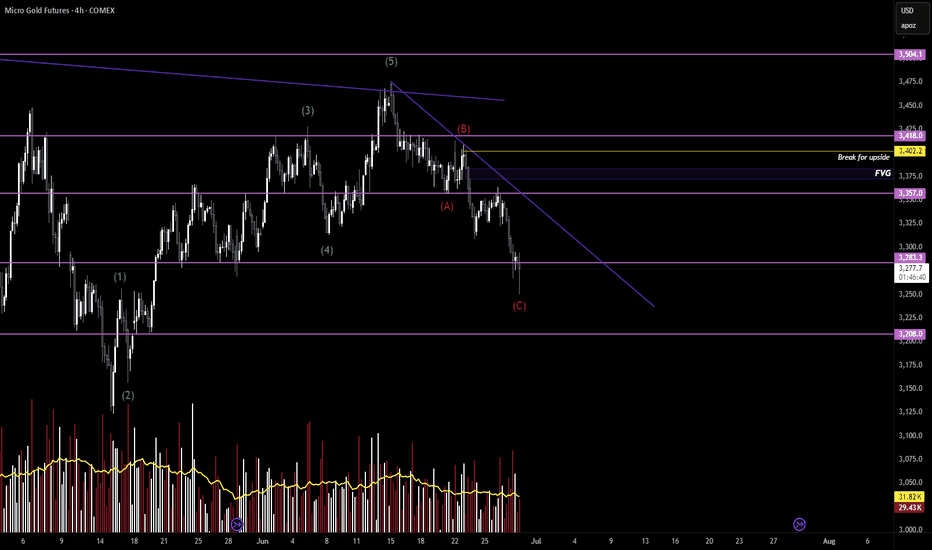
Task: Click the Jul label on time axis
Action: point(536,541)
